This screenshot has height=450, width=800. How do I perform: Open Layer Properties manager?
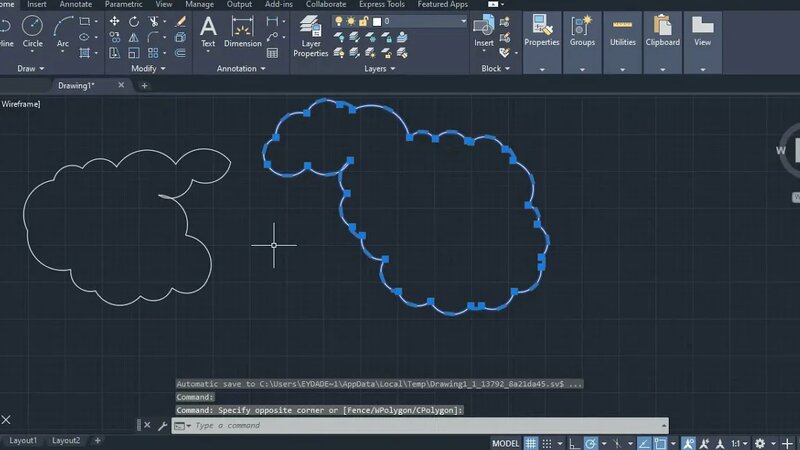point(310,36)
